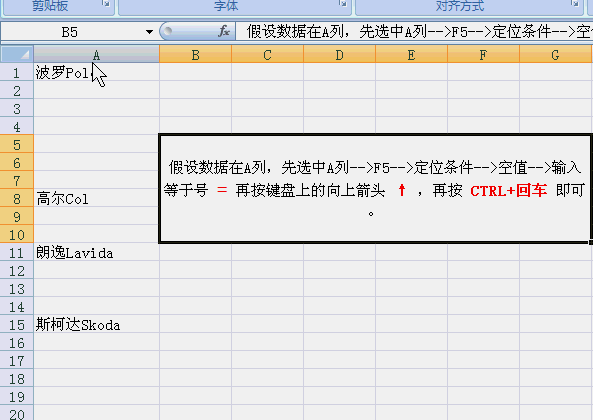
Task: Open the font (字体) dialog launcher
Action: 343,3
